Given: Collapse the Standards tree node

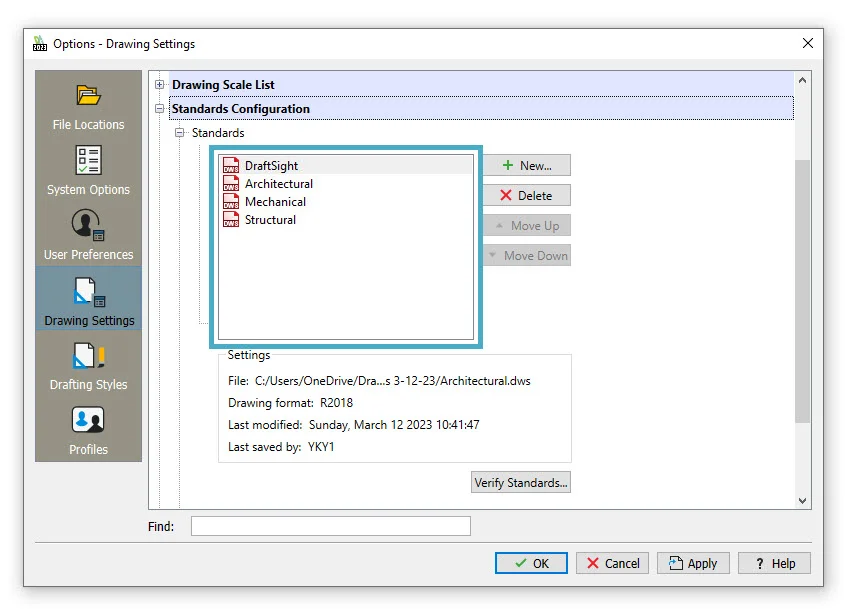Looking at the screenshot, I should coord(180,133).
